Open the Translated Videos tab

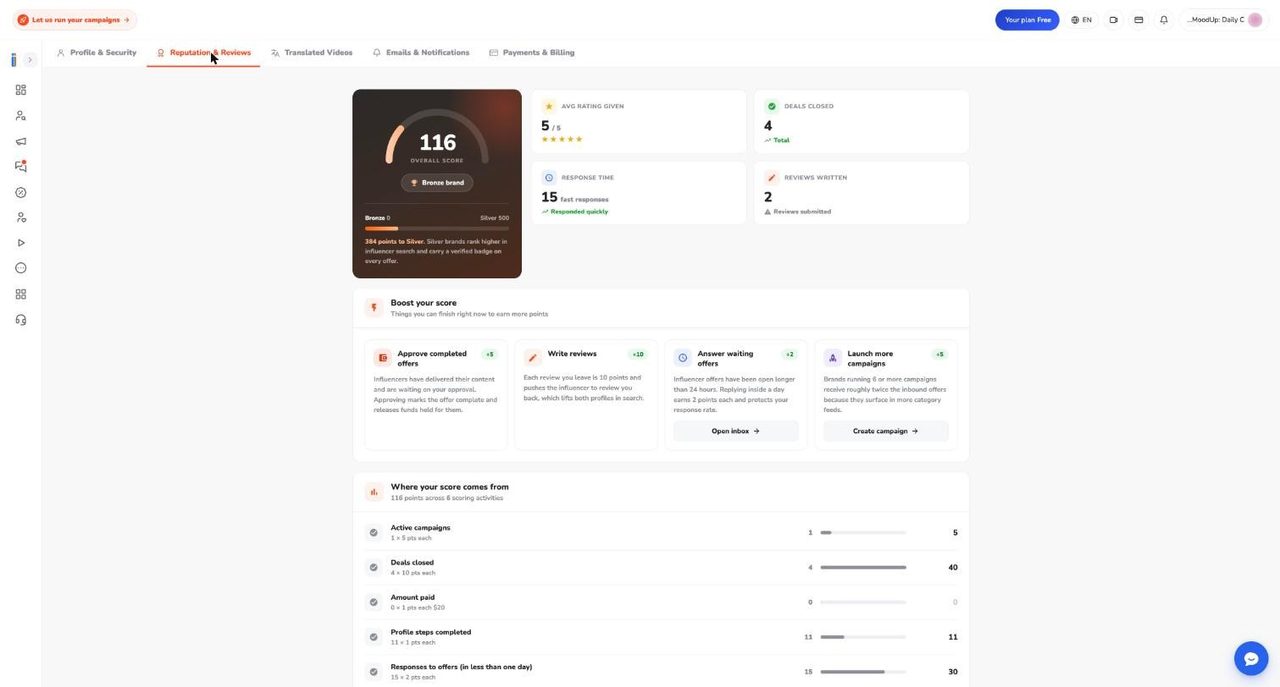(x=311, y=53)
